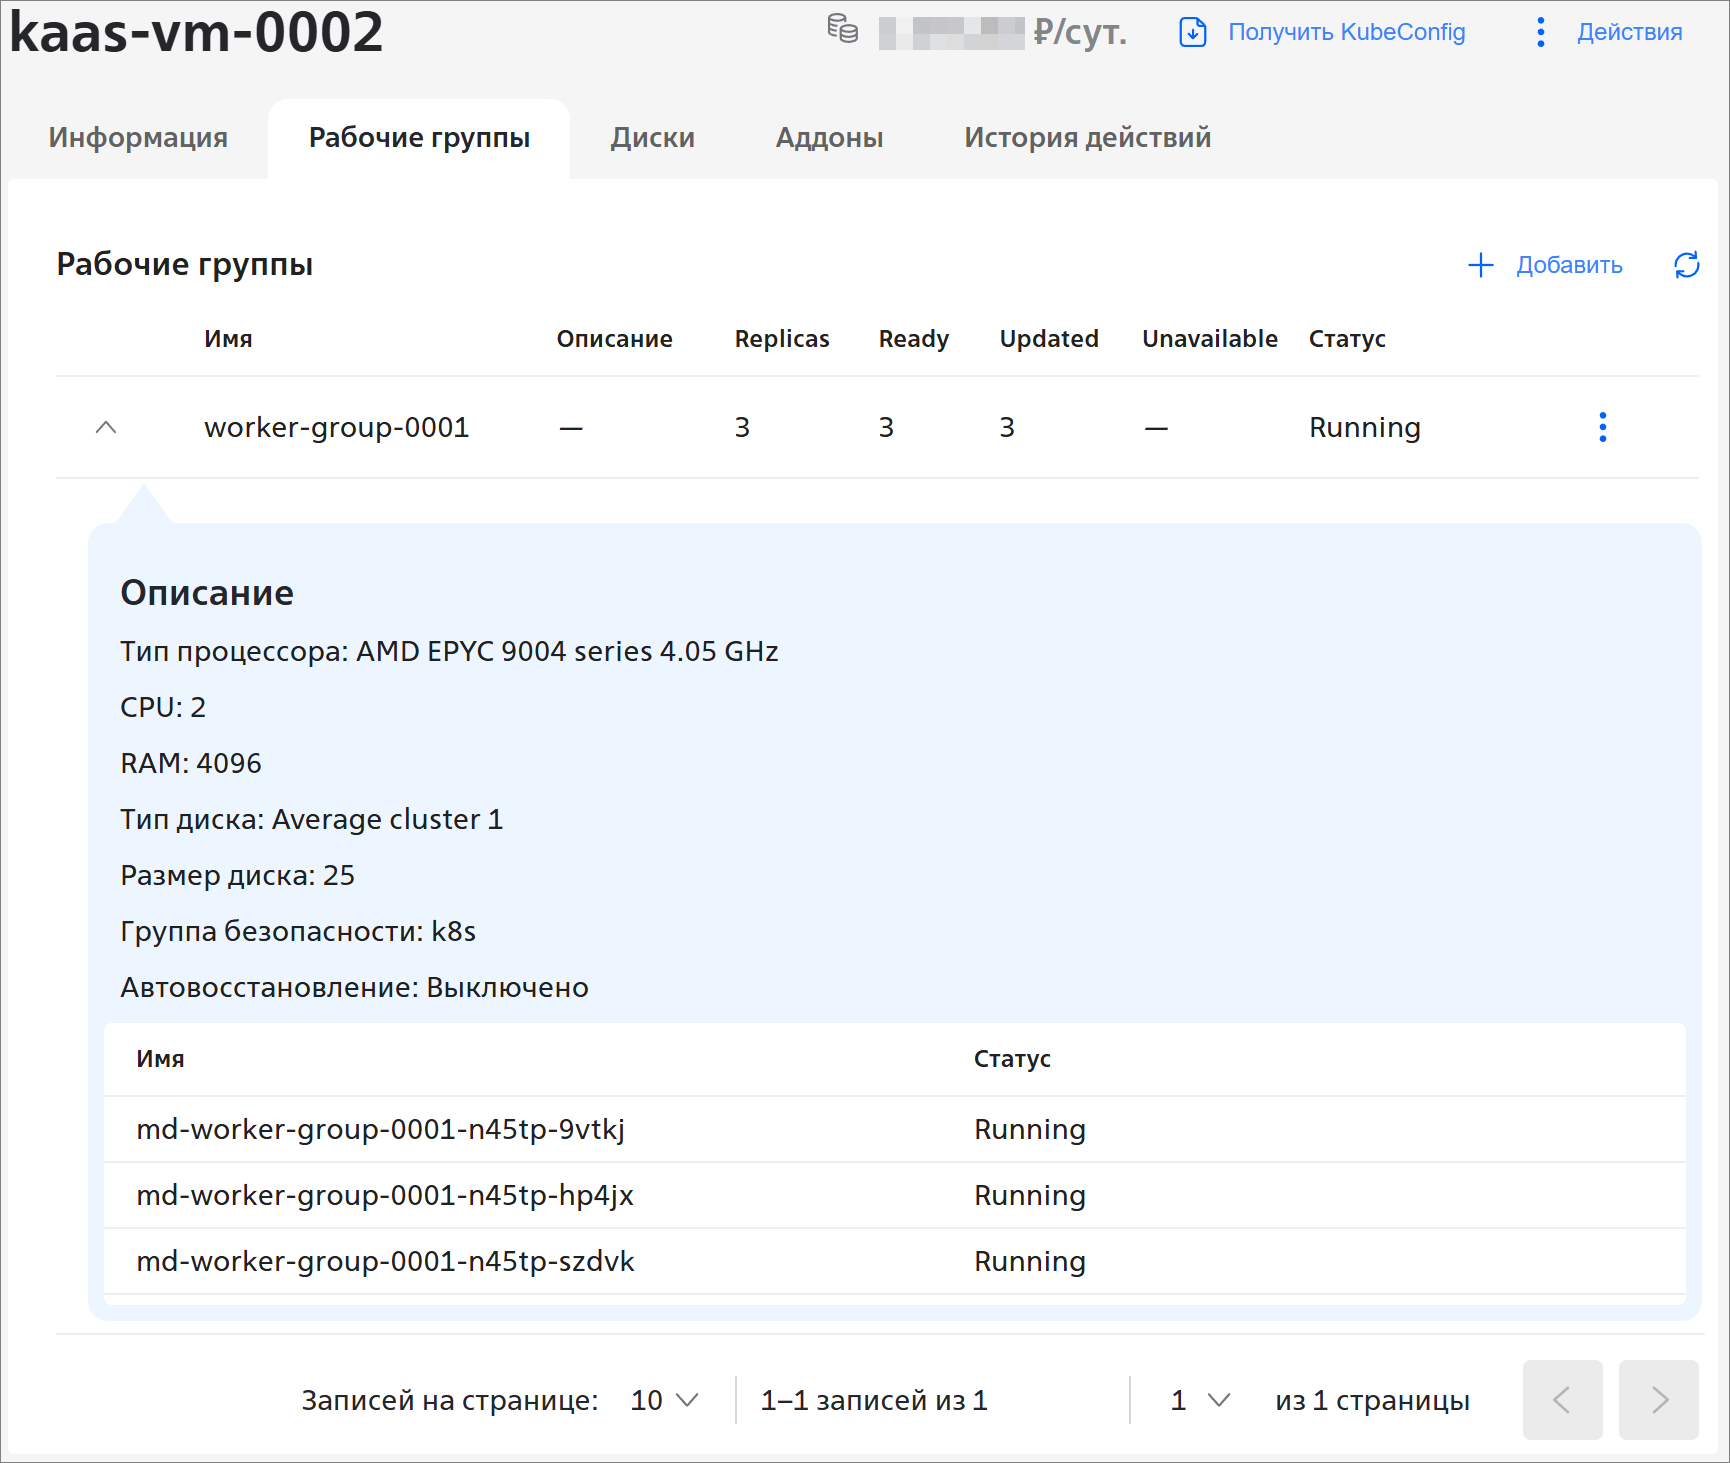Open the records per page dropdown
The image size is (1730, 1463).
(664, 1400)
